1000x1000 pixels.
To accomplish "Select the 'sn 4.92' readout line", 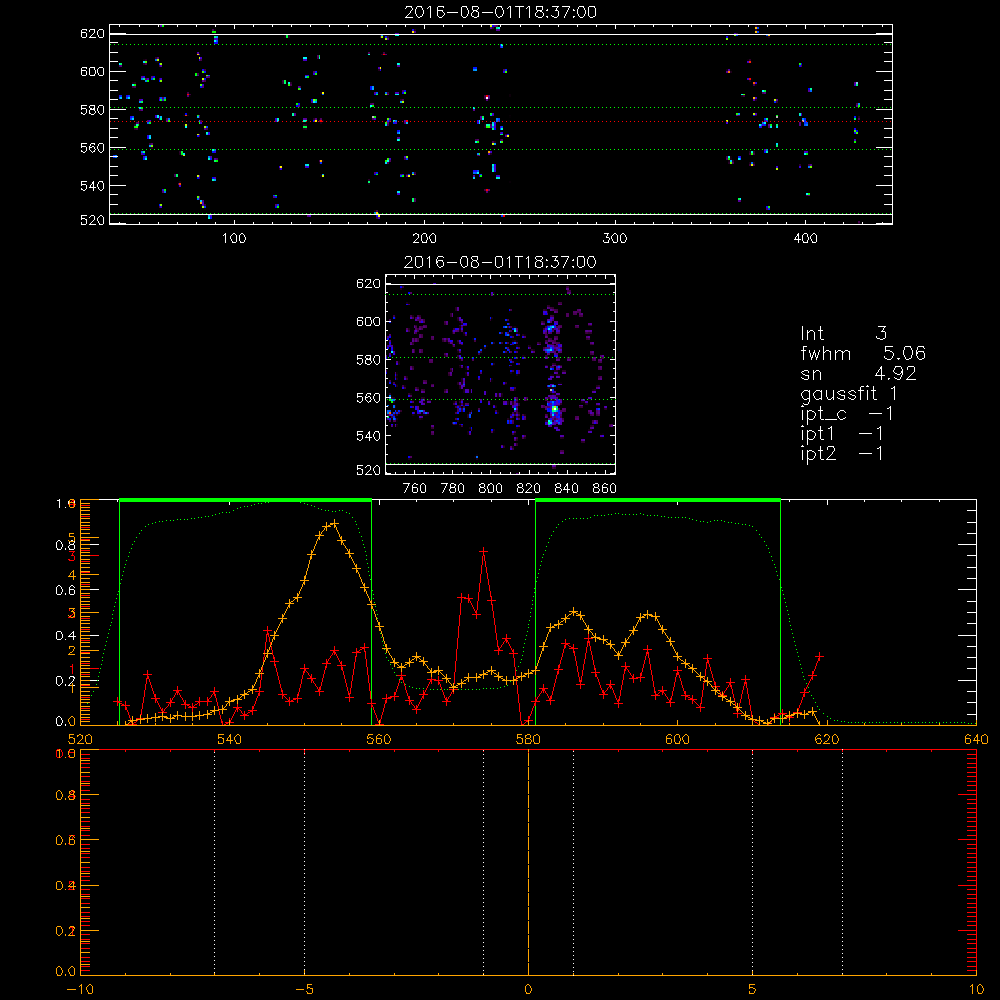I will pos(858,373).
